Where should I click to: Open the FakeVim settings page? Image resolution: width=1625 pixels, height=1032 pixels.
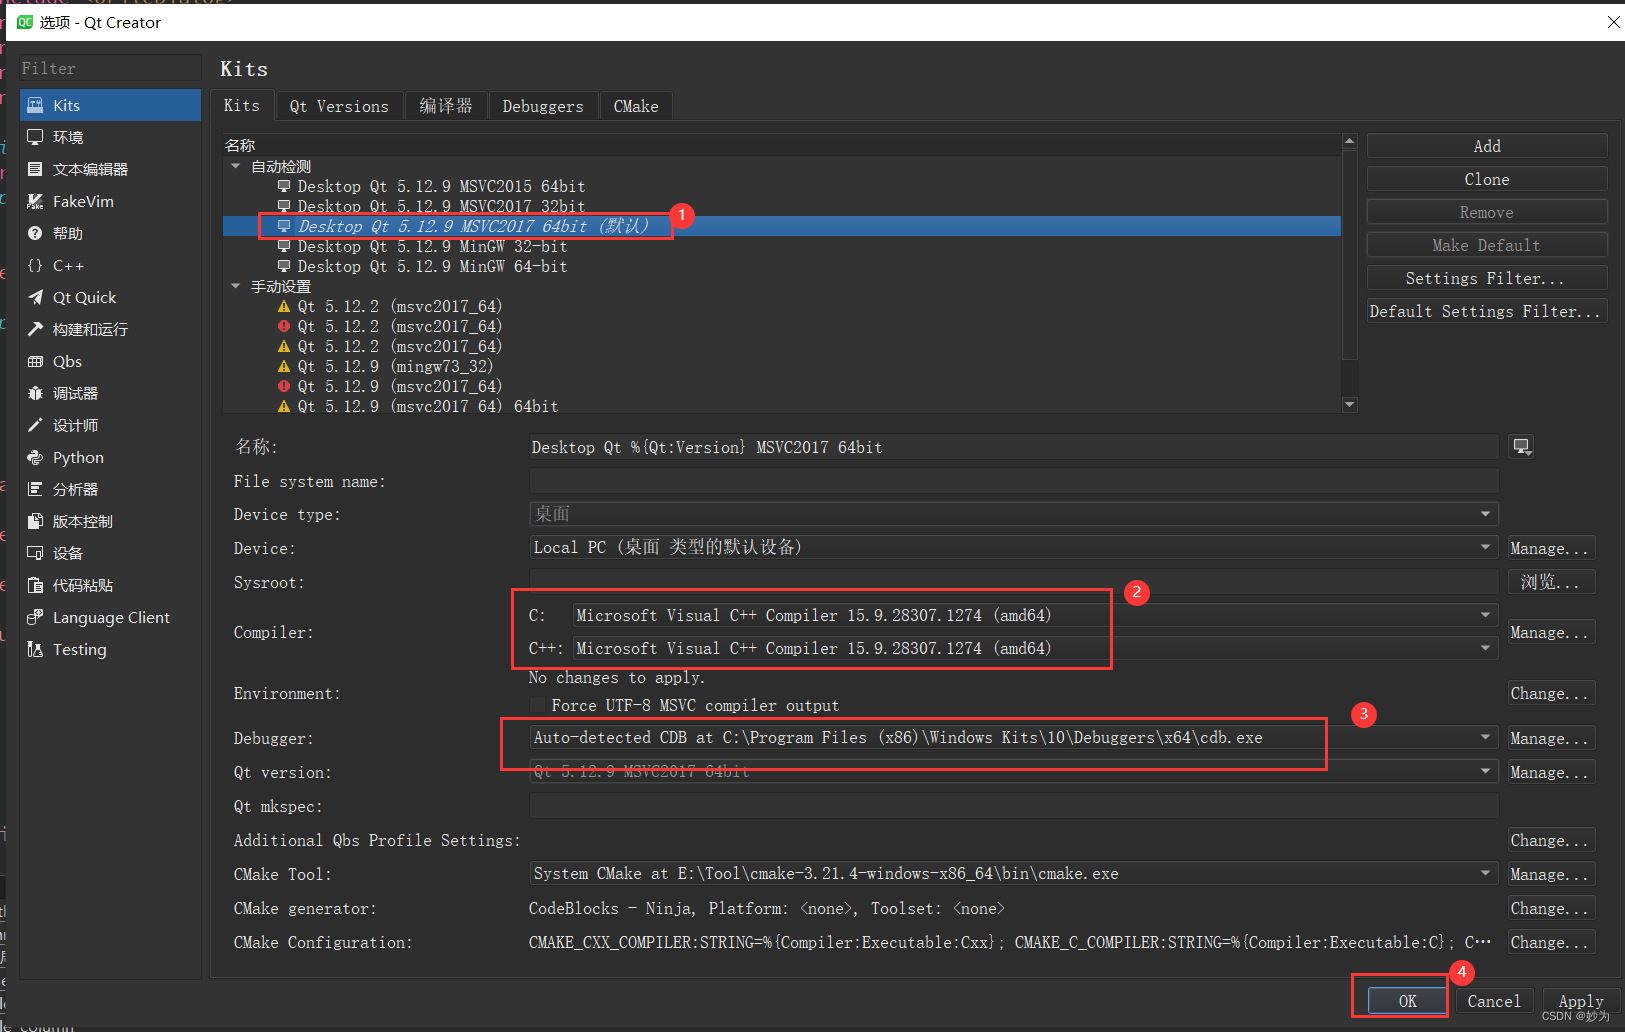click(x=82, y=201)
